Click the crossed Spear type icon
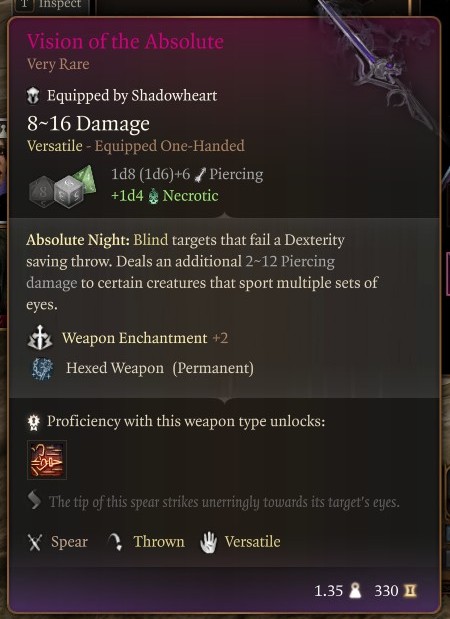The image size is (450, 619). pyautogui.click(x=35, y=542)
